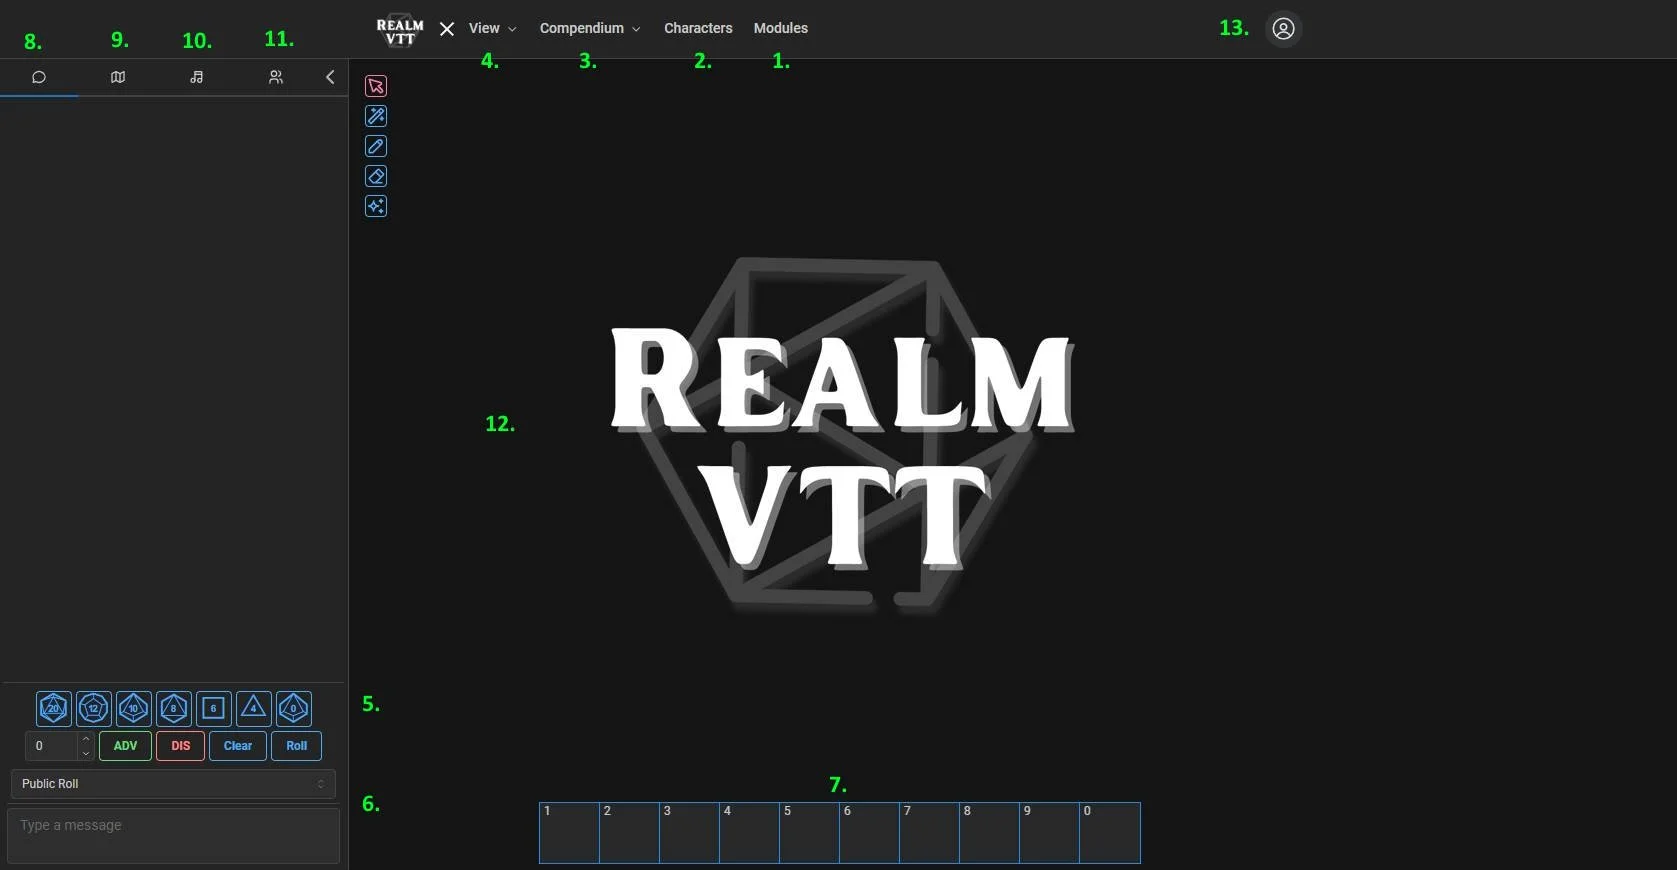Pick the eraser tool
This screenshot has width=1677, height=870.
click(376, 176)
